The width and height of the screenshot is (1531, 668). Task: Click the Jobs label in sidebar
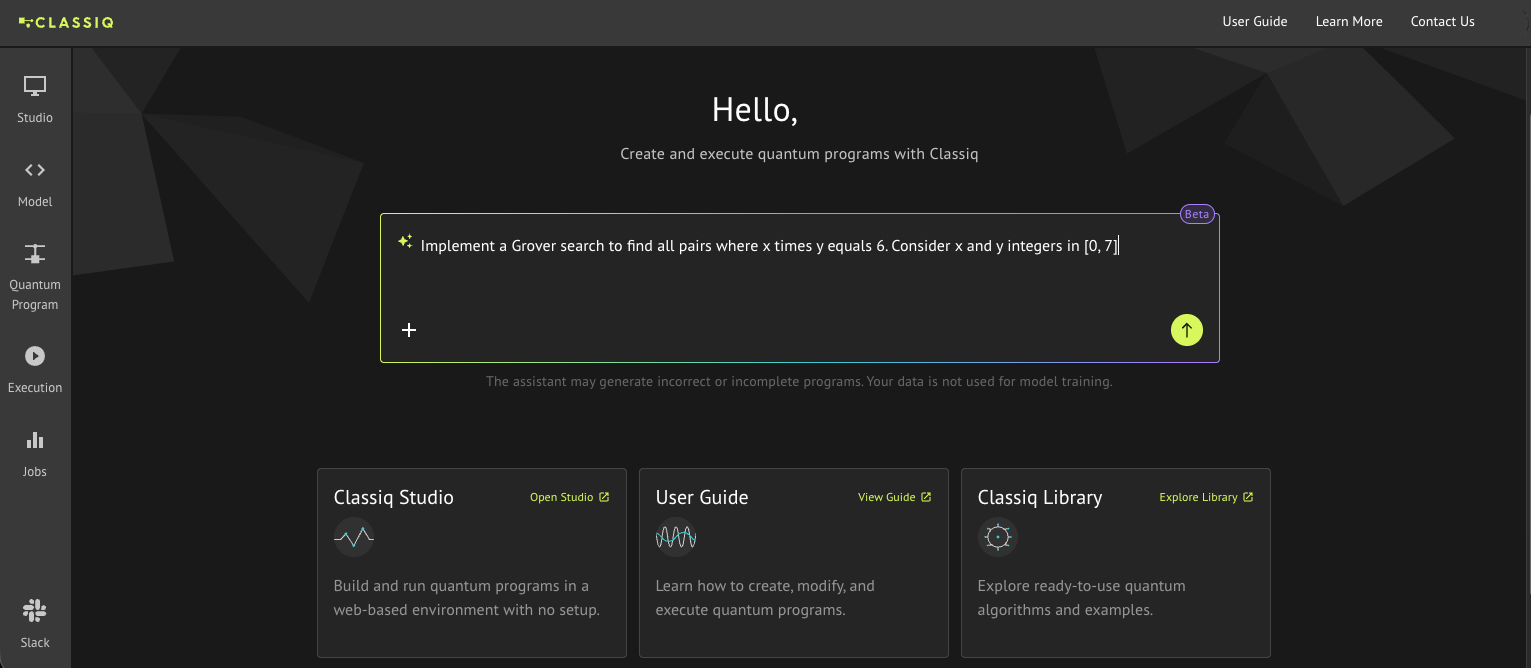(35, 472)
